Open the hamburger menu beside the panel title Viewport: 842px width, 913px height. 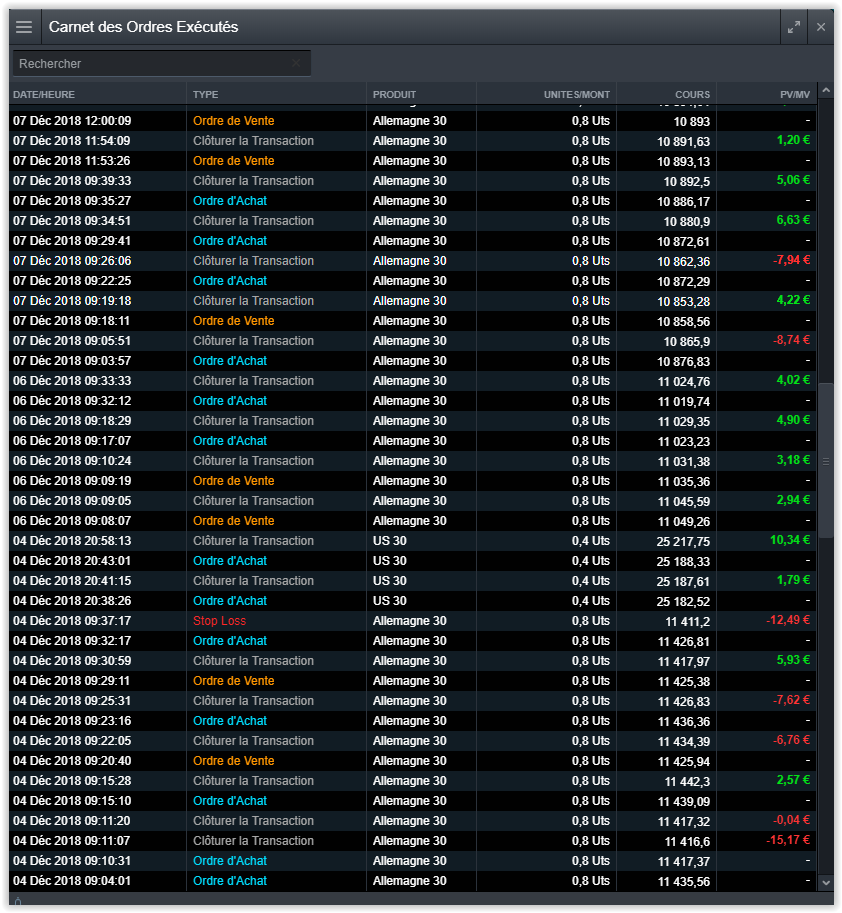pos(24,27)
